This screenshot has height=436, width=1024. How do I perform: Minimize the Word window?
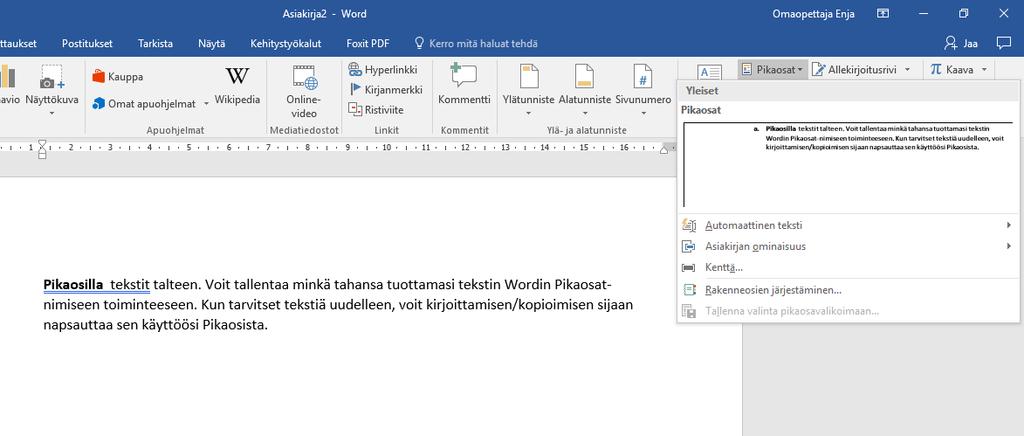(923, 13)
